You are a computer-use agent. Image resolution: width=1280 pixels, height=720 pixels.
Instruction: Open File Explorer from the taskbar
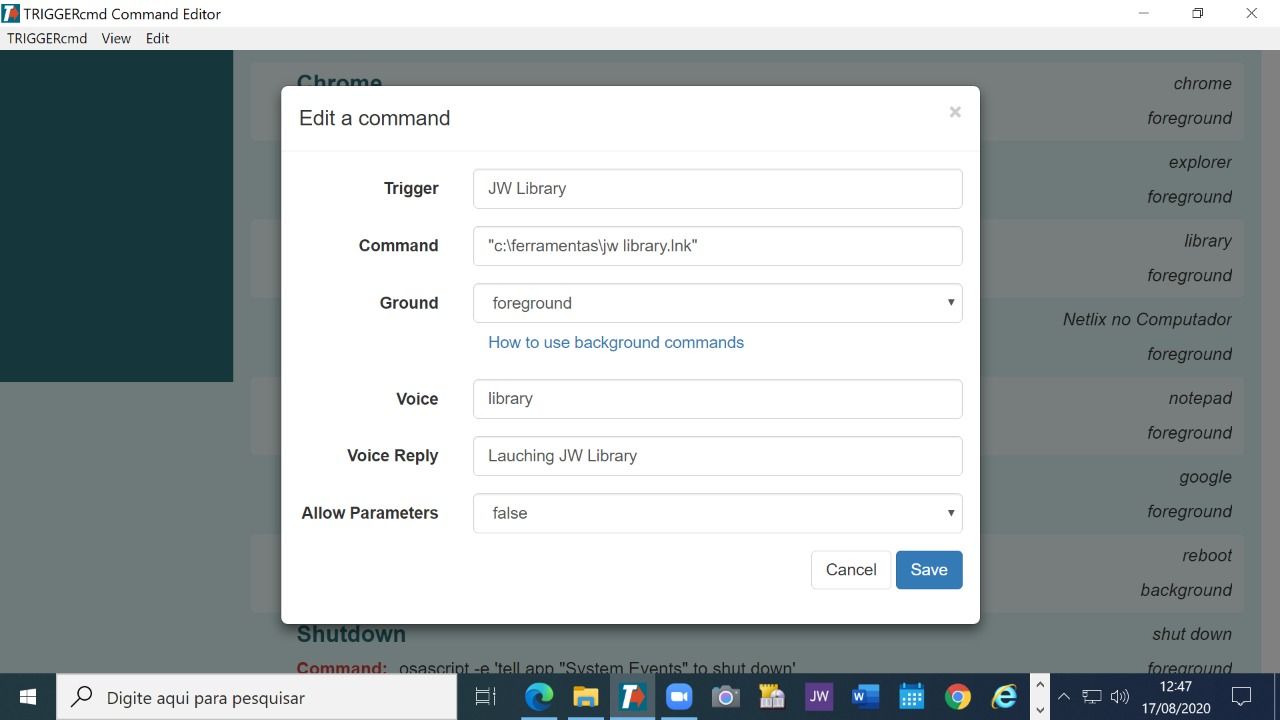pos(585,697)
